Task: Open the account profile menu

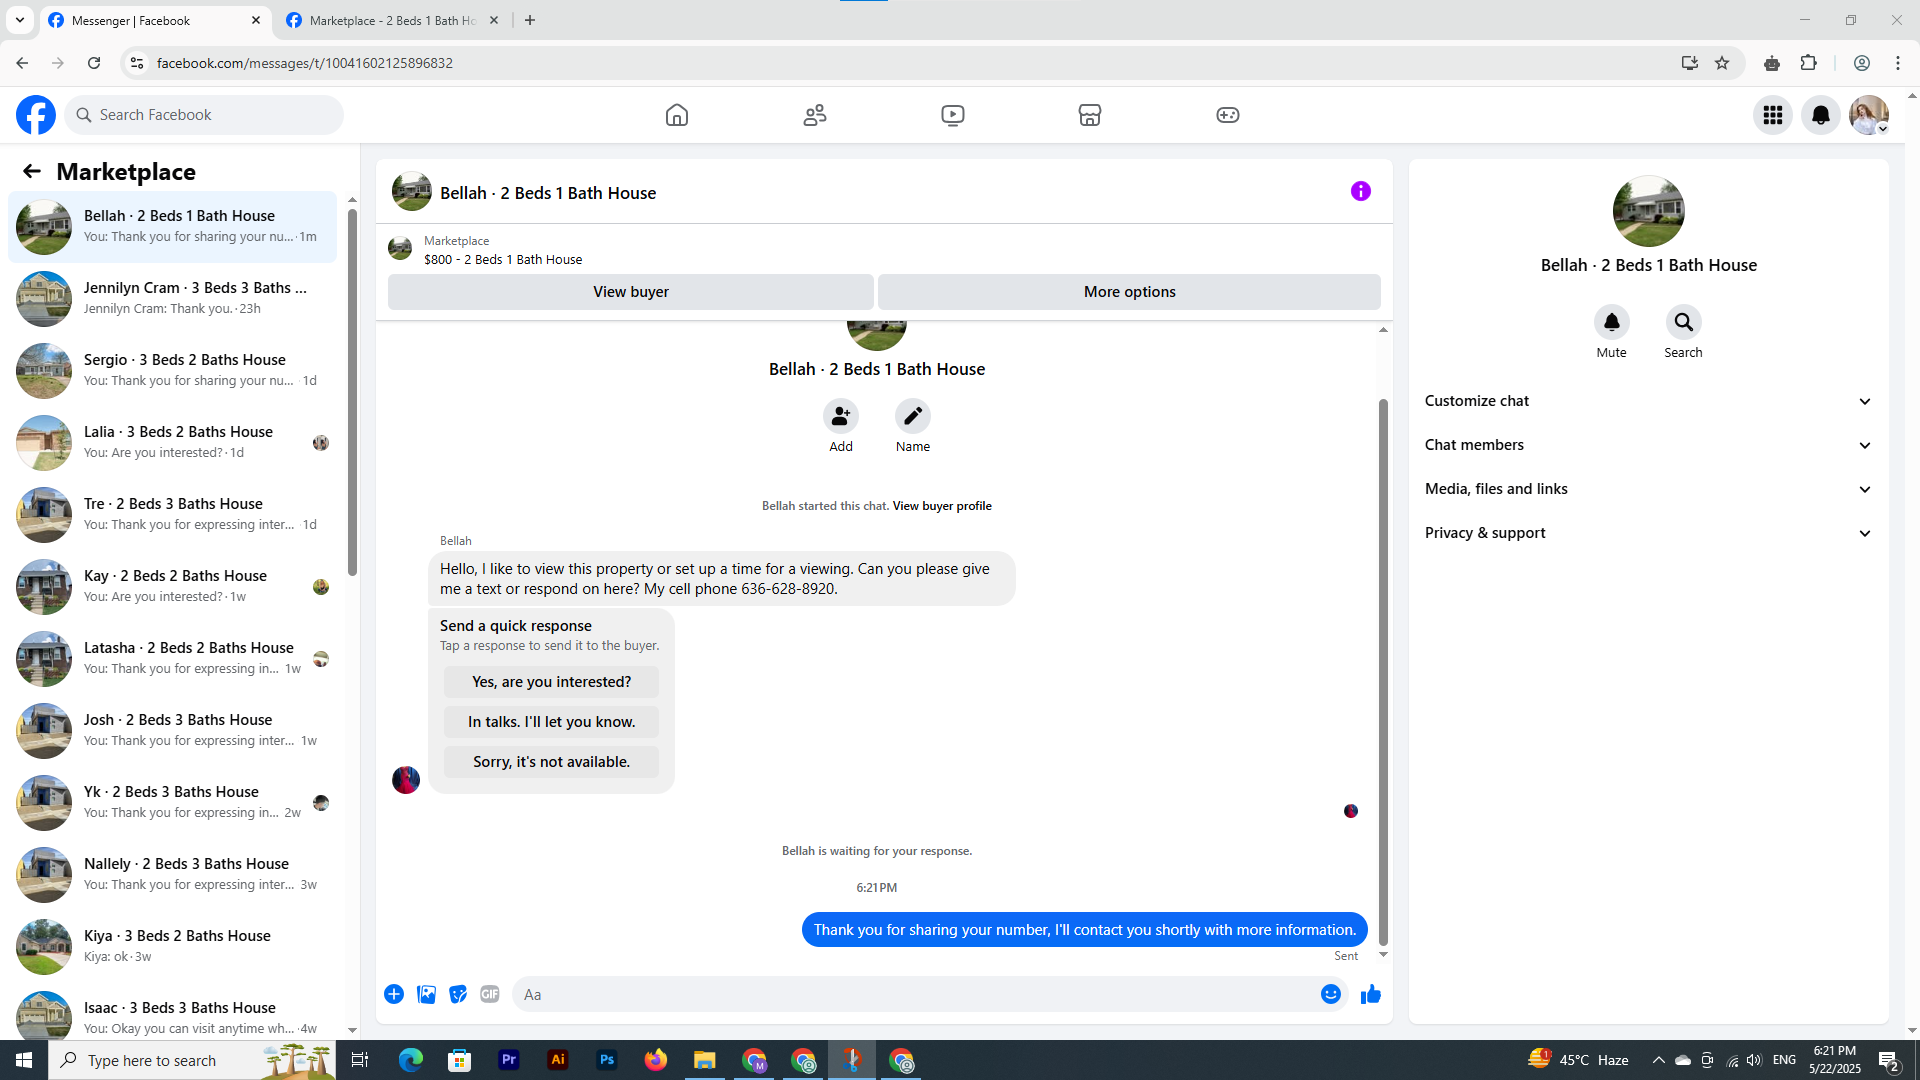Action: click(x=1869, y=115)
